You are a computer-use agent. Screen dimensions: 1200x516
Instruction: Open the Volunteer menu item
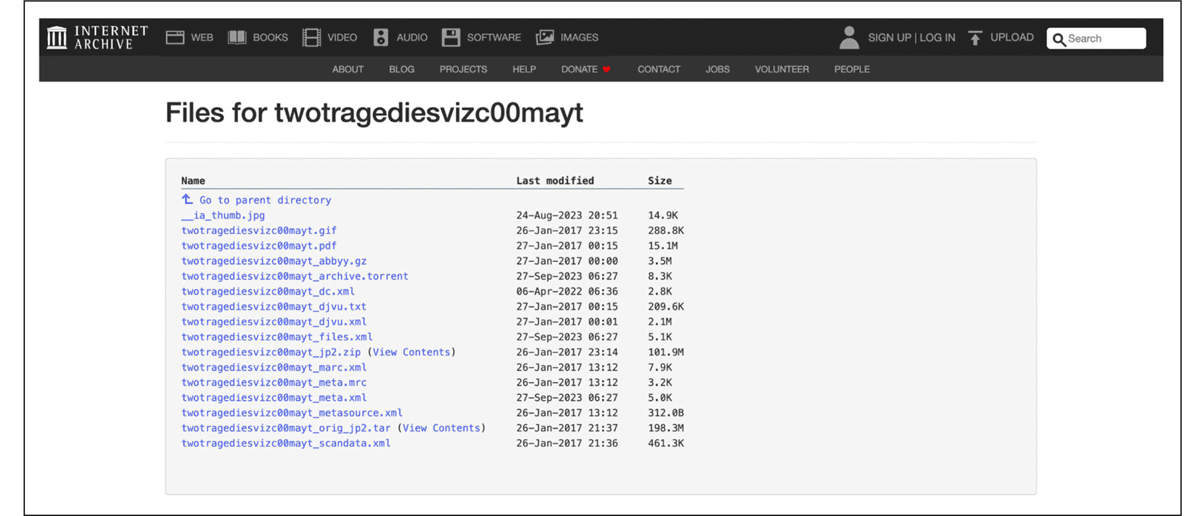click(782, 69)
